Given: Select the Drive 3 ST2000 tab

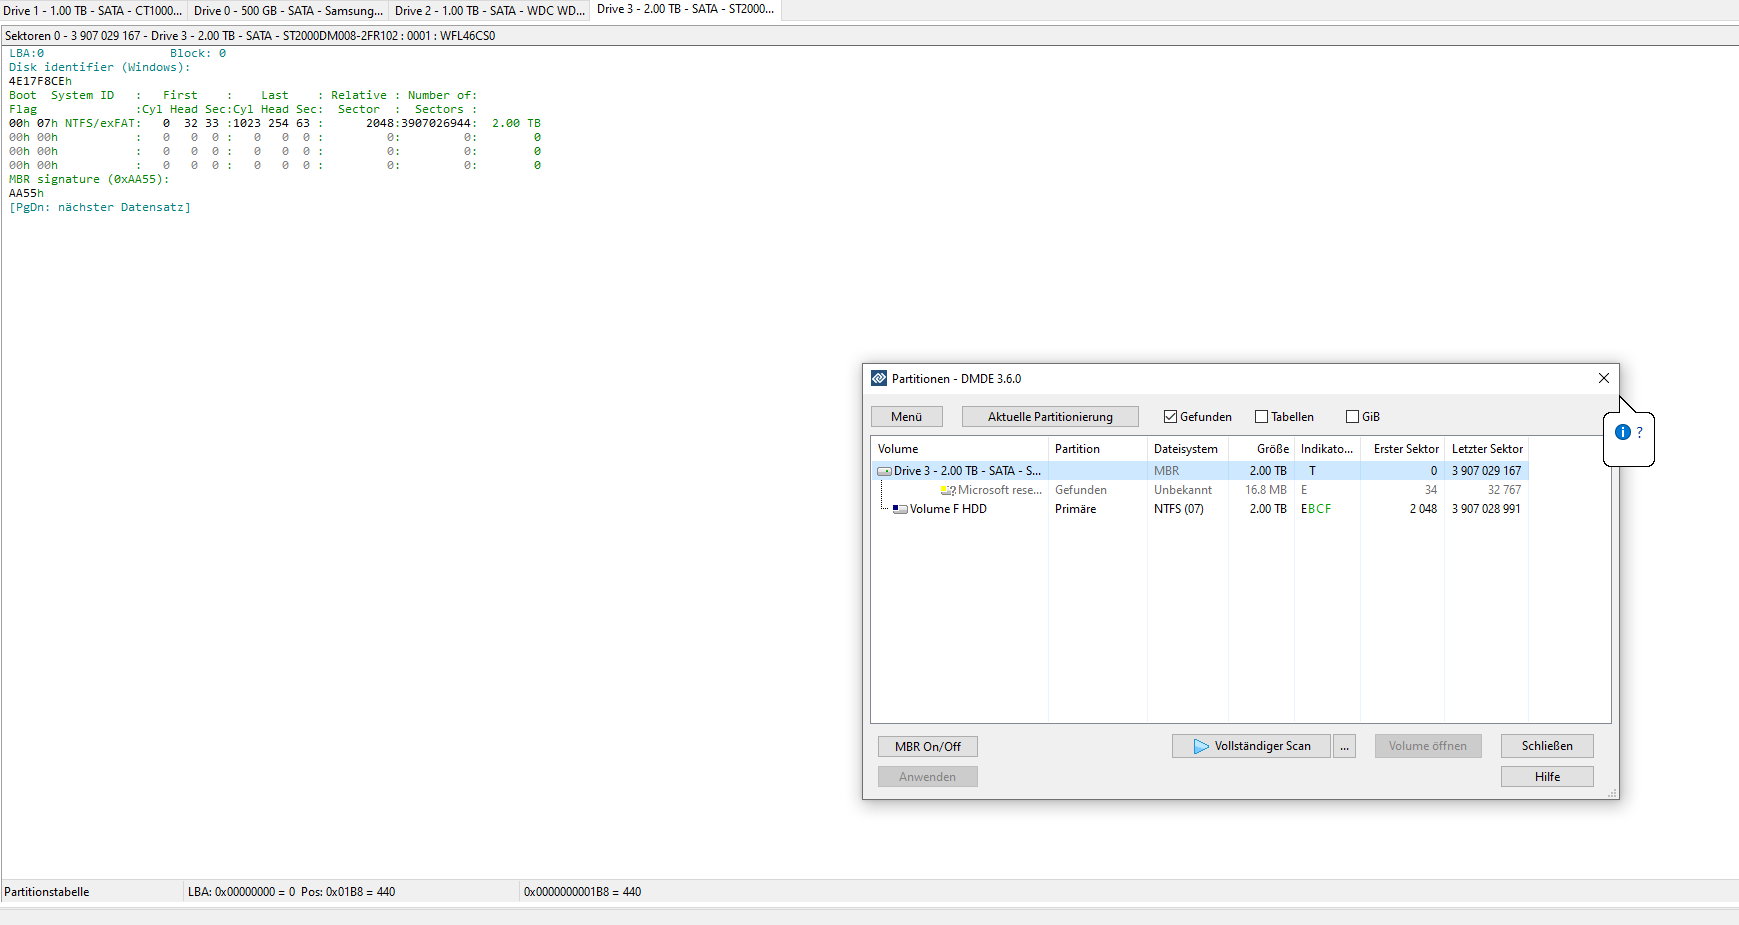Looking at the screenshot, I should coord(685,9).
